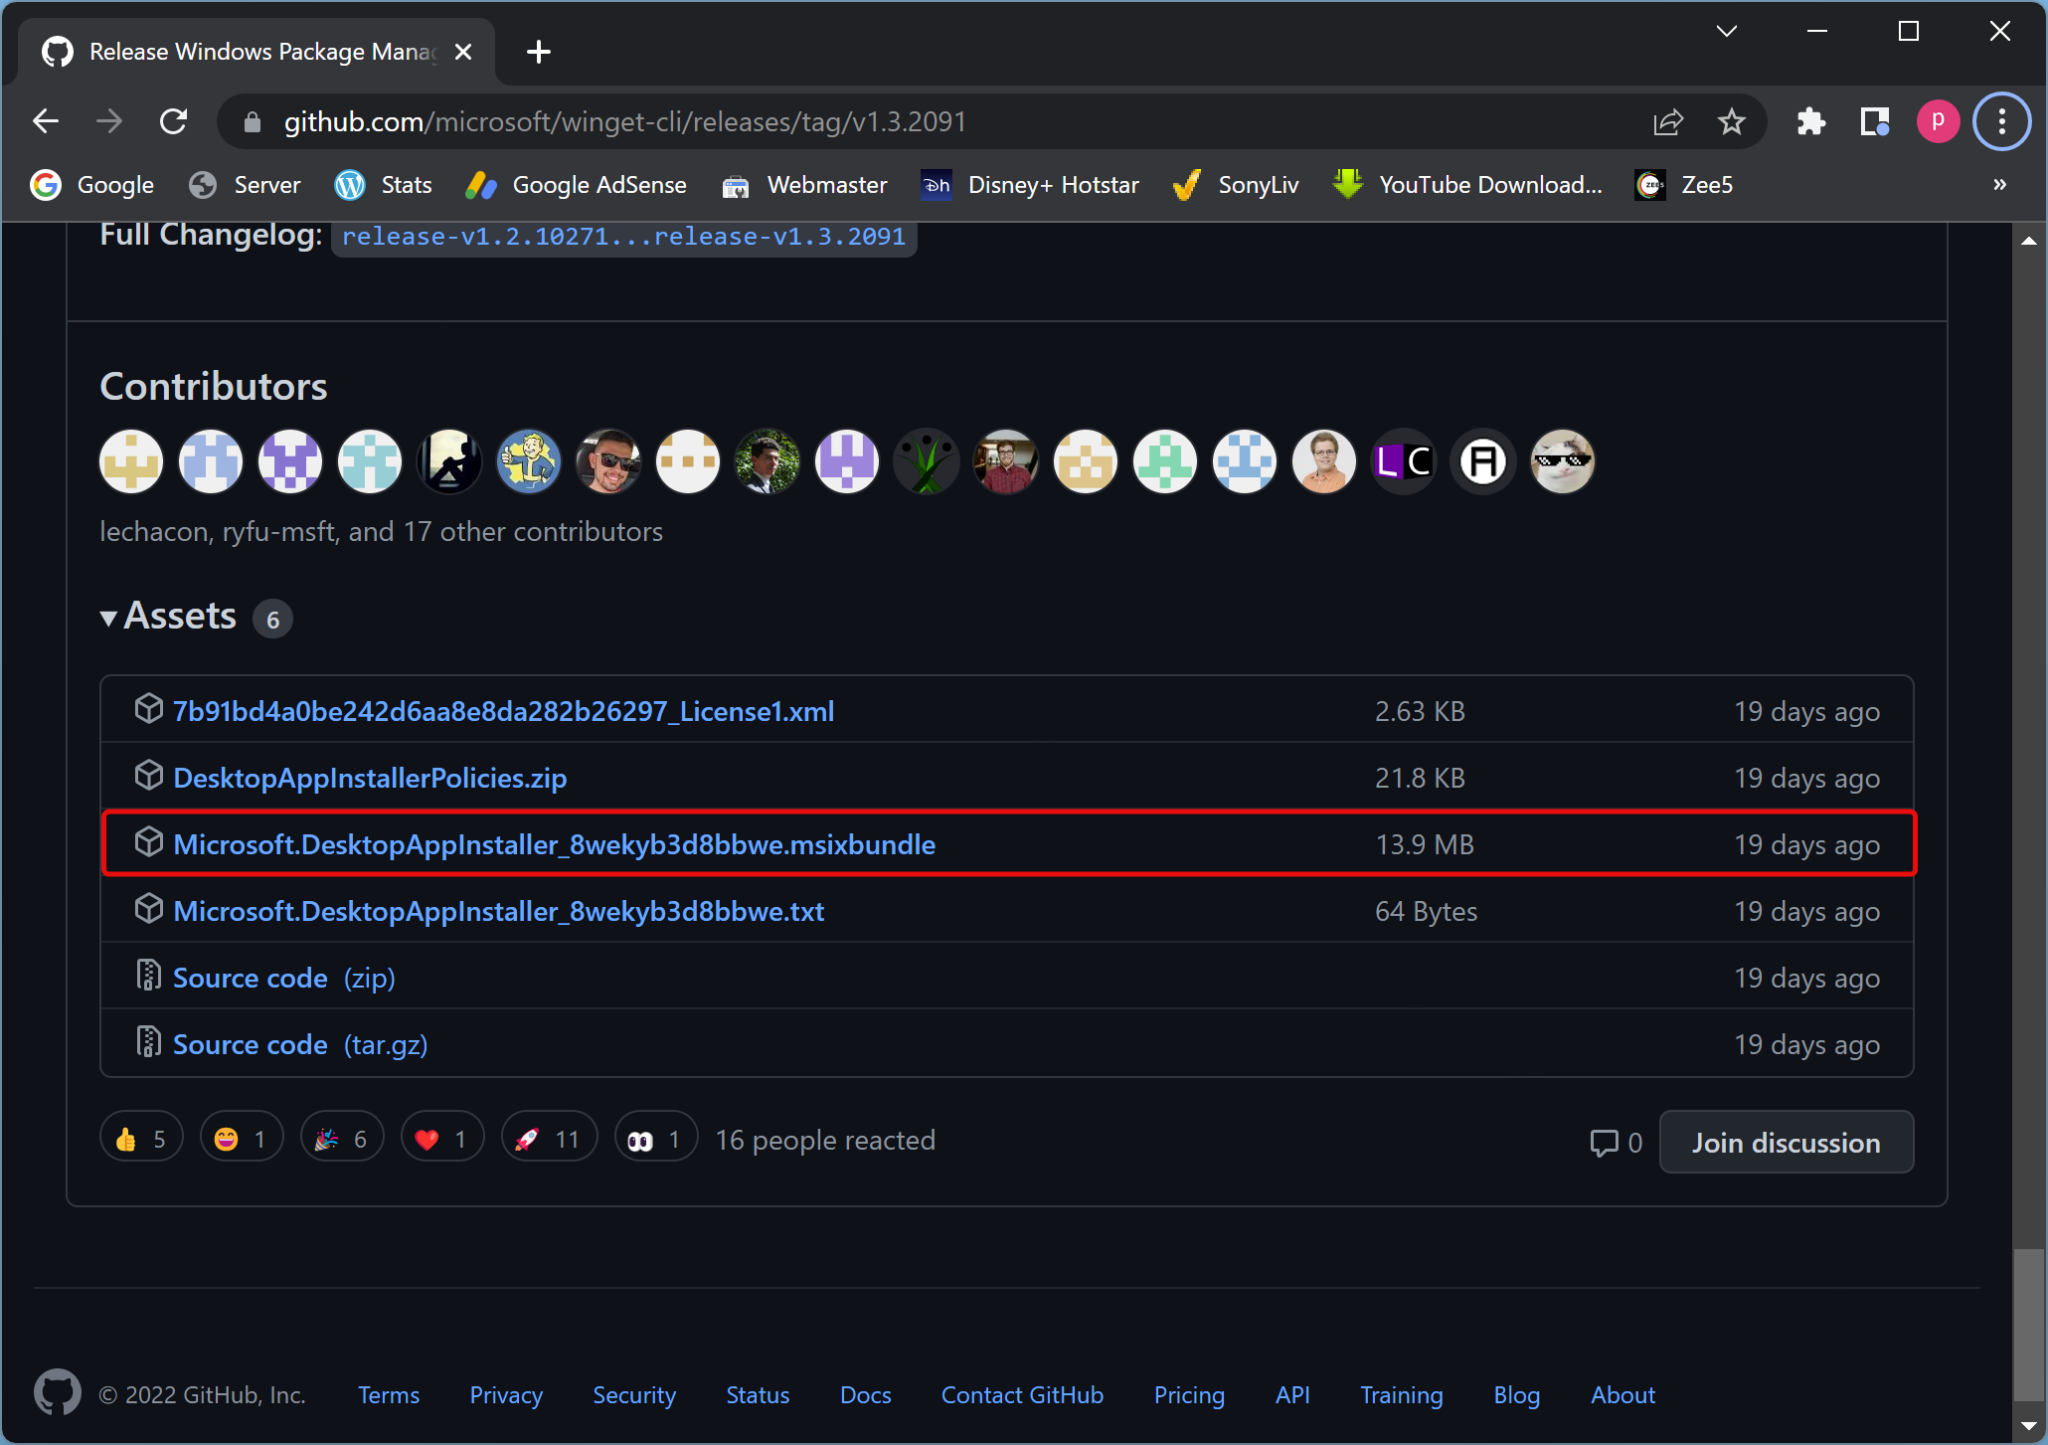Open the Chrome three-dot menu
This screenshot has width=2048, height=1445.
[2001, 122]
